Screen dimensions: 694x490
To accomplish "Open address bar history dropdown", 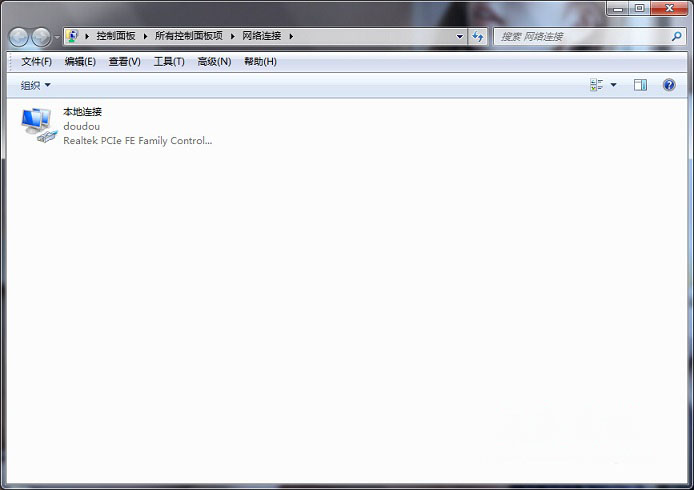I will (460, 36).
